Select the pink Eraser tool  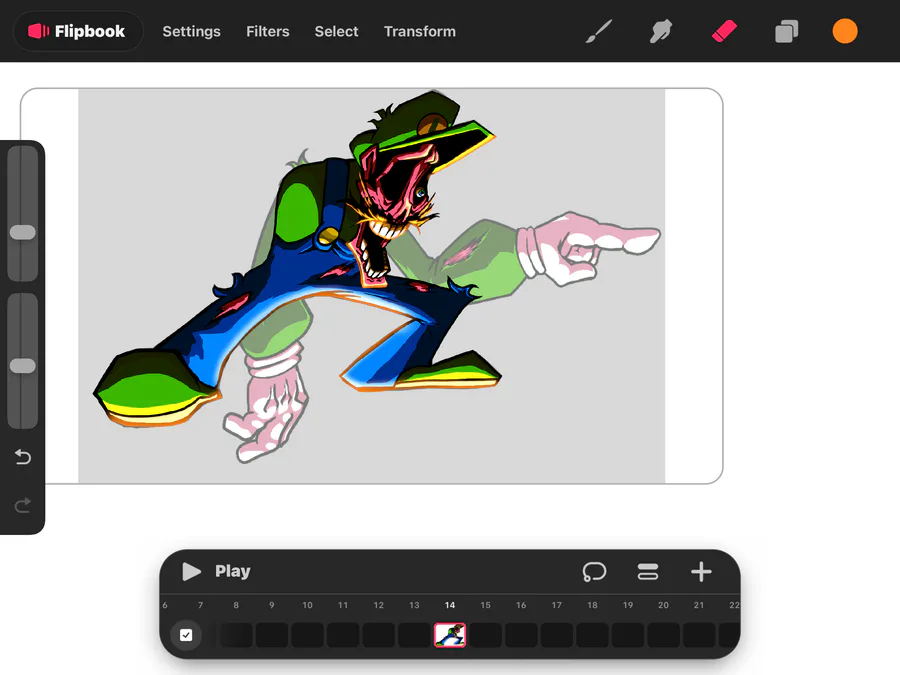(x=724, y=31)
